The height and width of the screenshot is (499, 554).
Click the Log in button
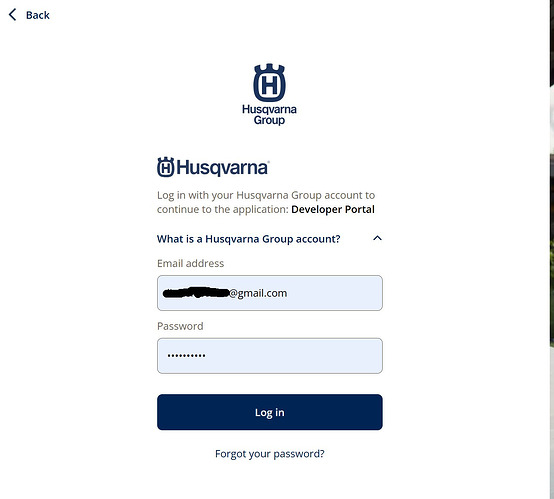[x=270, y=412]
